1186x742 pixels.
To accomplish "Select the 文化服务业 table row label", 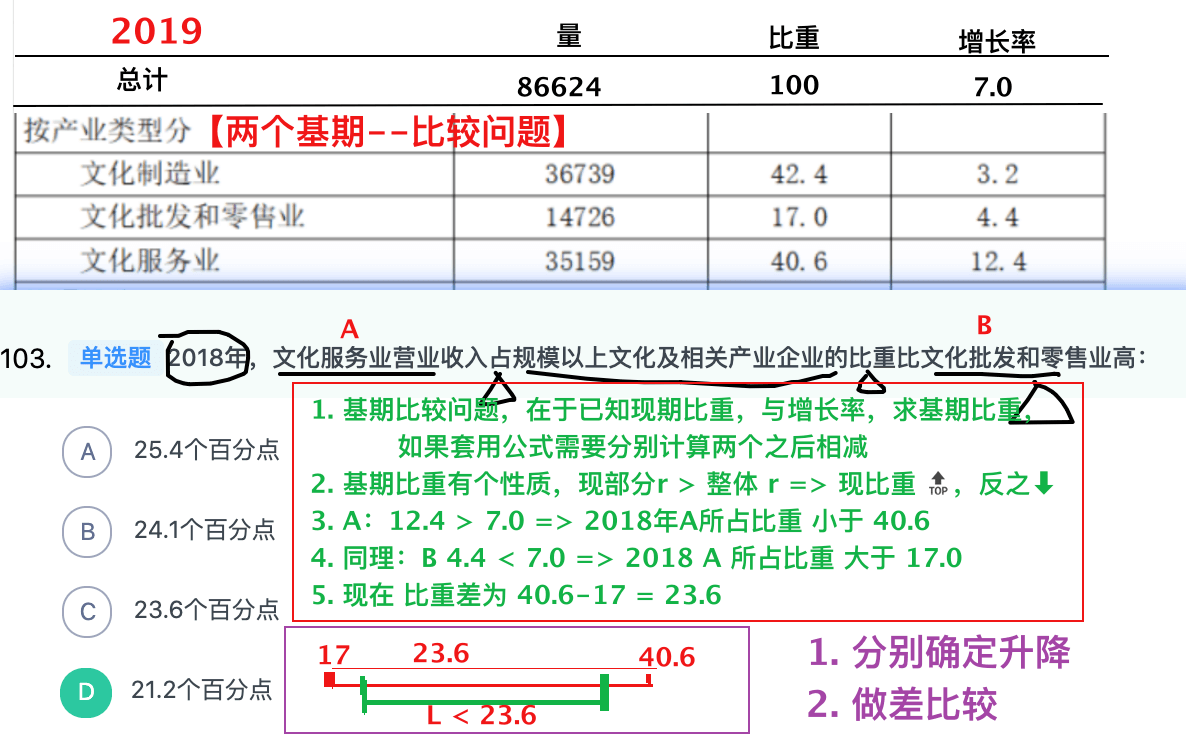I will (x=150, y=260).
